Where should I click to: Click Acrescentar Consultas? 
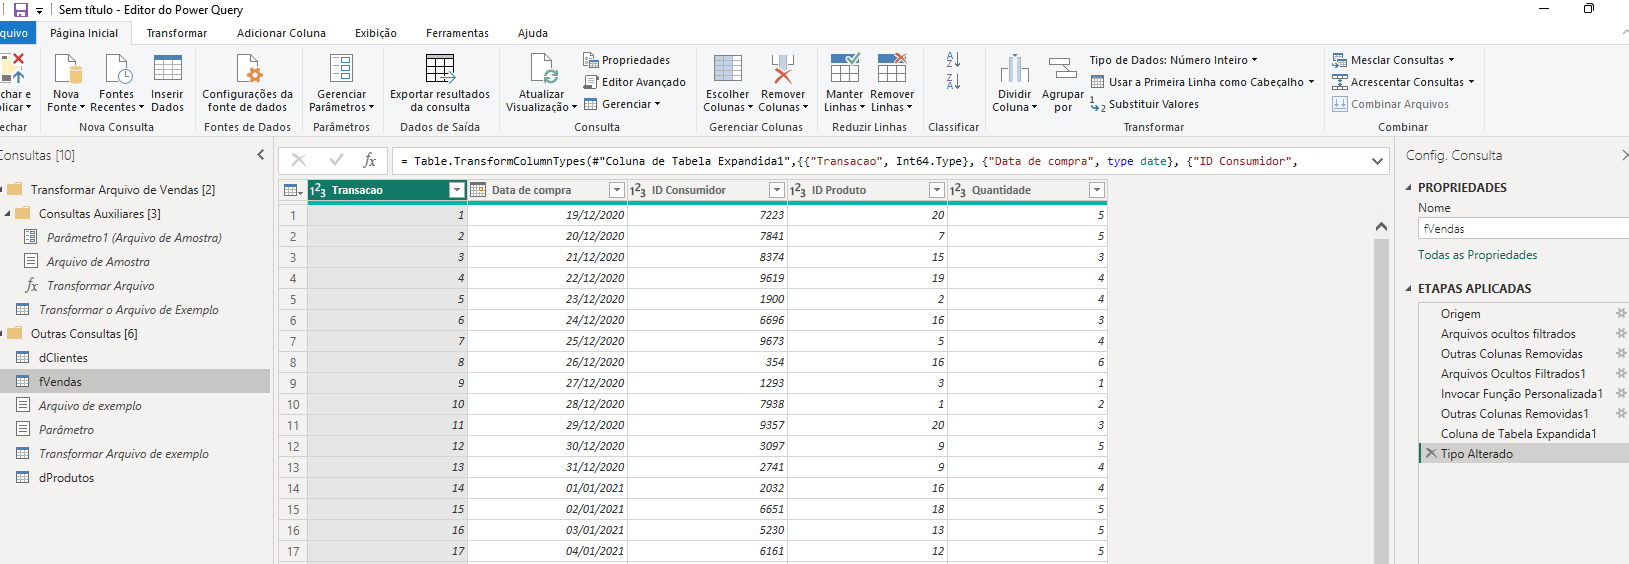click(1403, 82)
